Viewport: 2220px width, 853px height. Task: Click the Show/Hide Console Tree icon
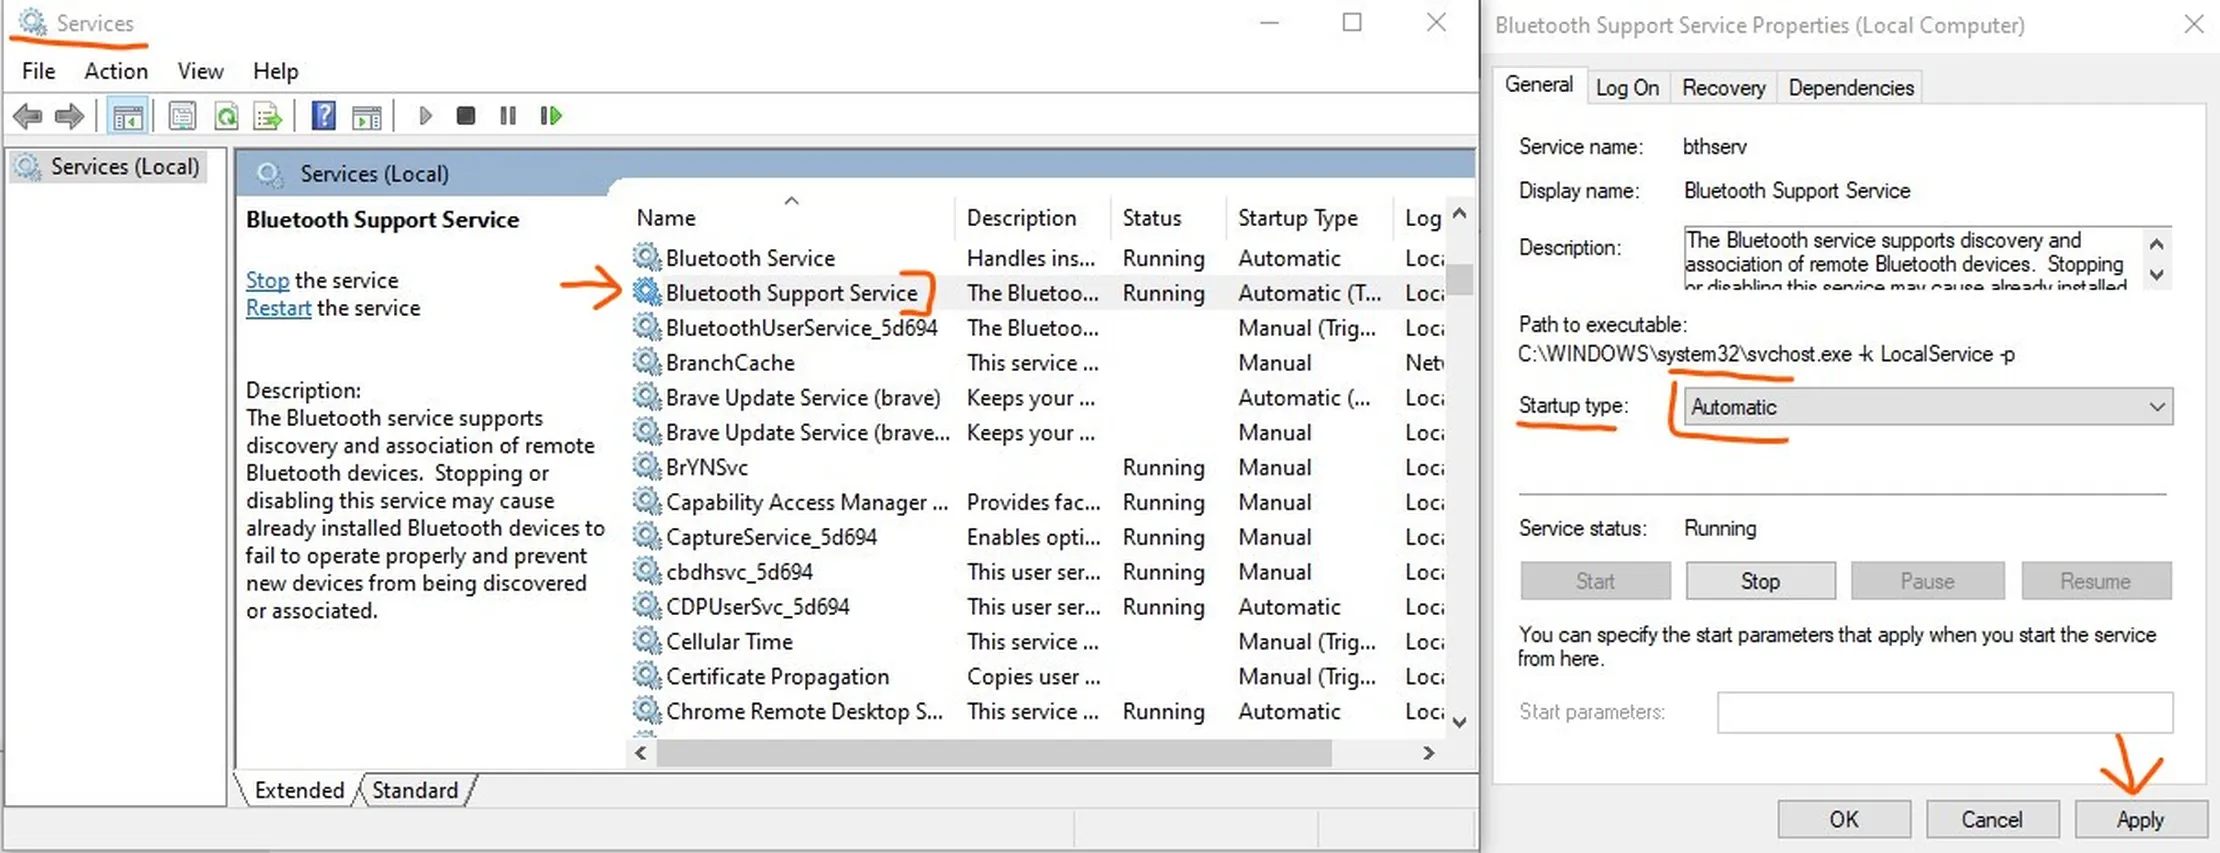pyautogui.click(x=128, y=116)
